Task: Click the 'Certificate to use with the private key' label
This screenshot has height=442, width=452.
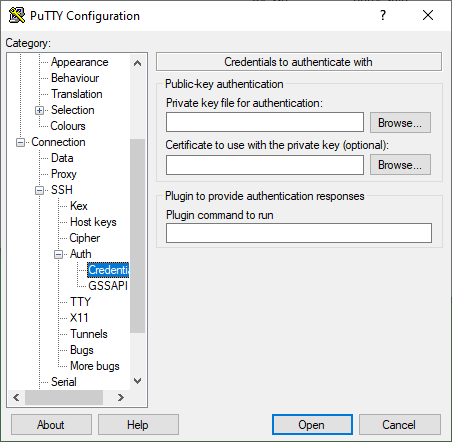Action: pos(277,145)
